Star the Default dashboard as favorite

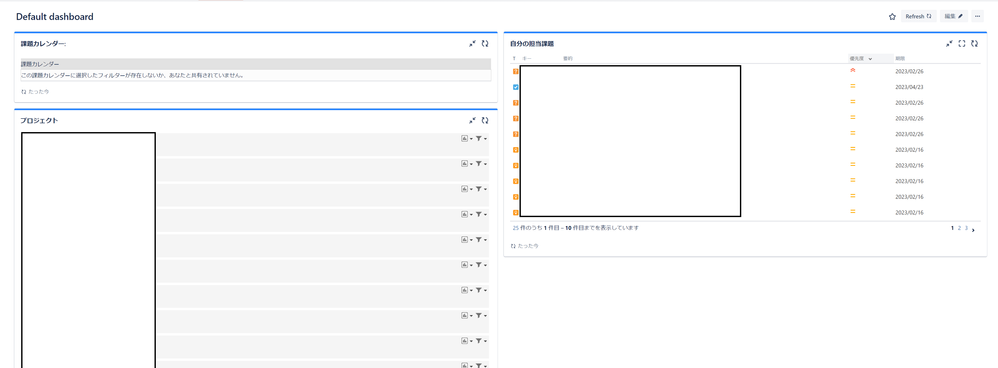click(x=892, y=17)
